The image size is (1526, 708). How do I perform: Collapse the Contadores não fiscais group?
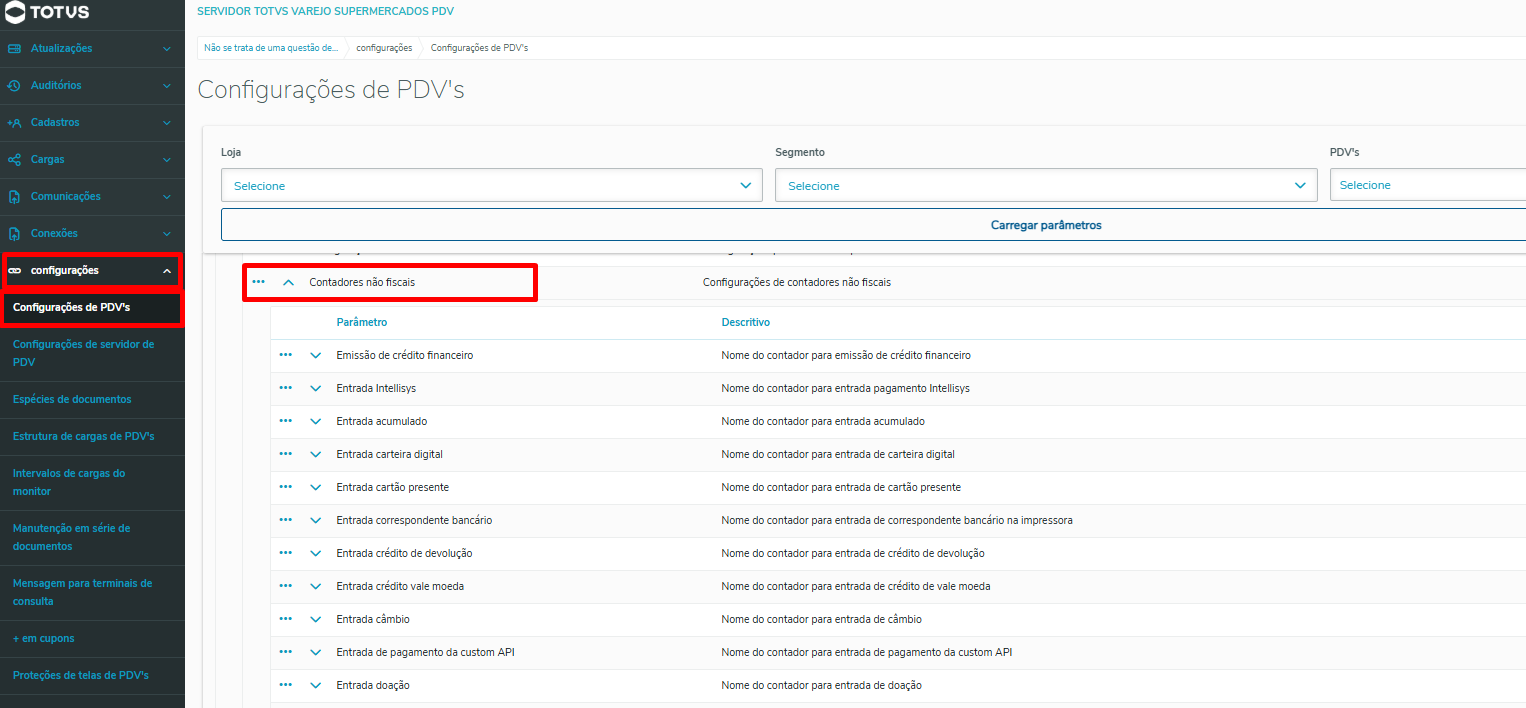[289, 282]
